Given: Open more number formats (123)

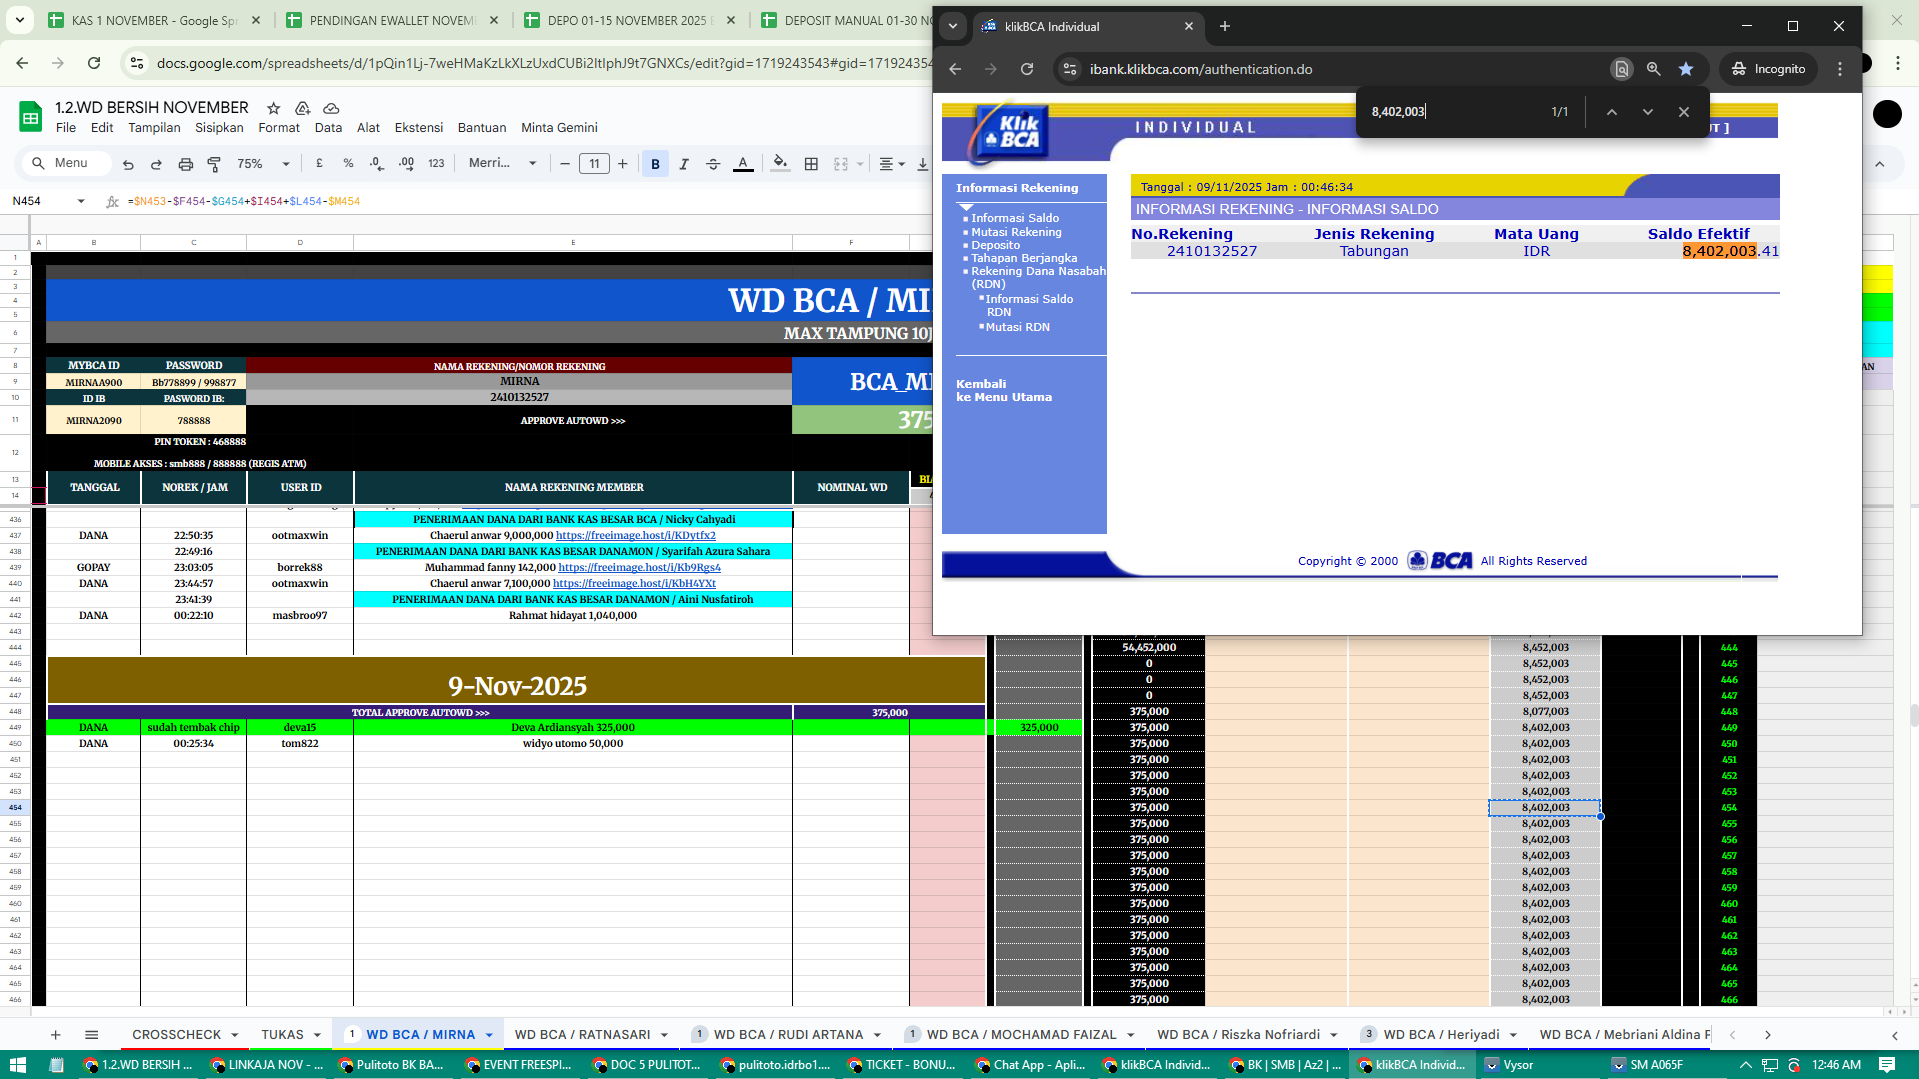Looking at the screenshot, I should tap(436, 163).
